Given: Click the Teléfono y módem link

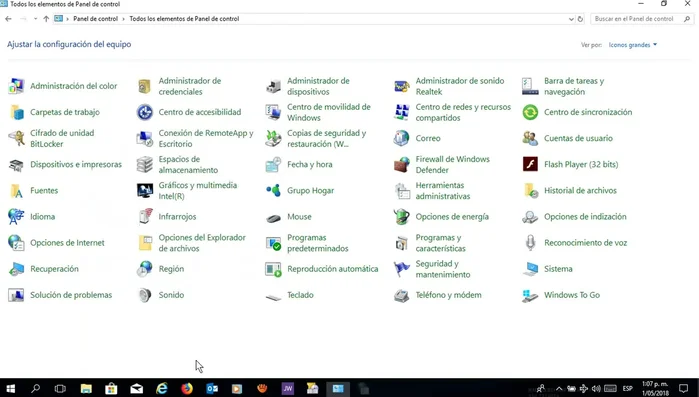Looking at the screenshot, I should click(448, 295).
